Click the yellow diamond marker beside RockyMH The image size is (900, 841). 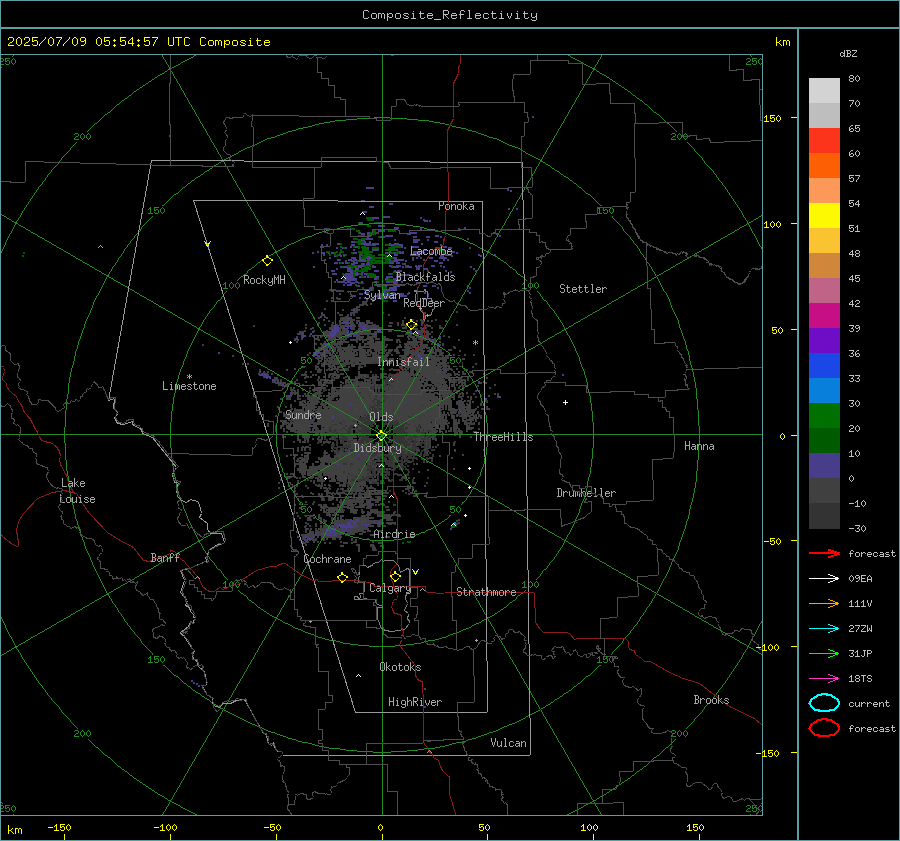pyautogui.click(x=267, y=261)
